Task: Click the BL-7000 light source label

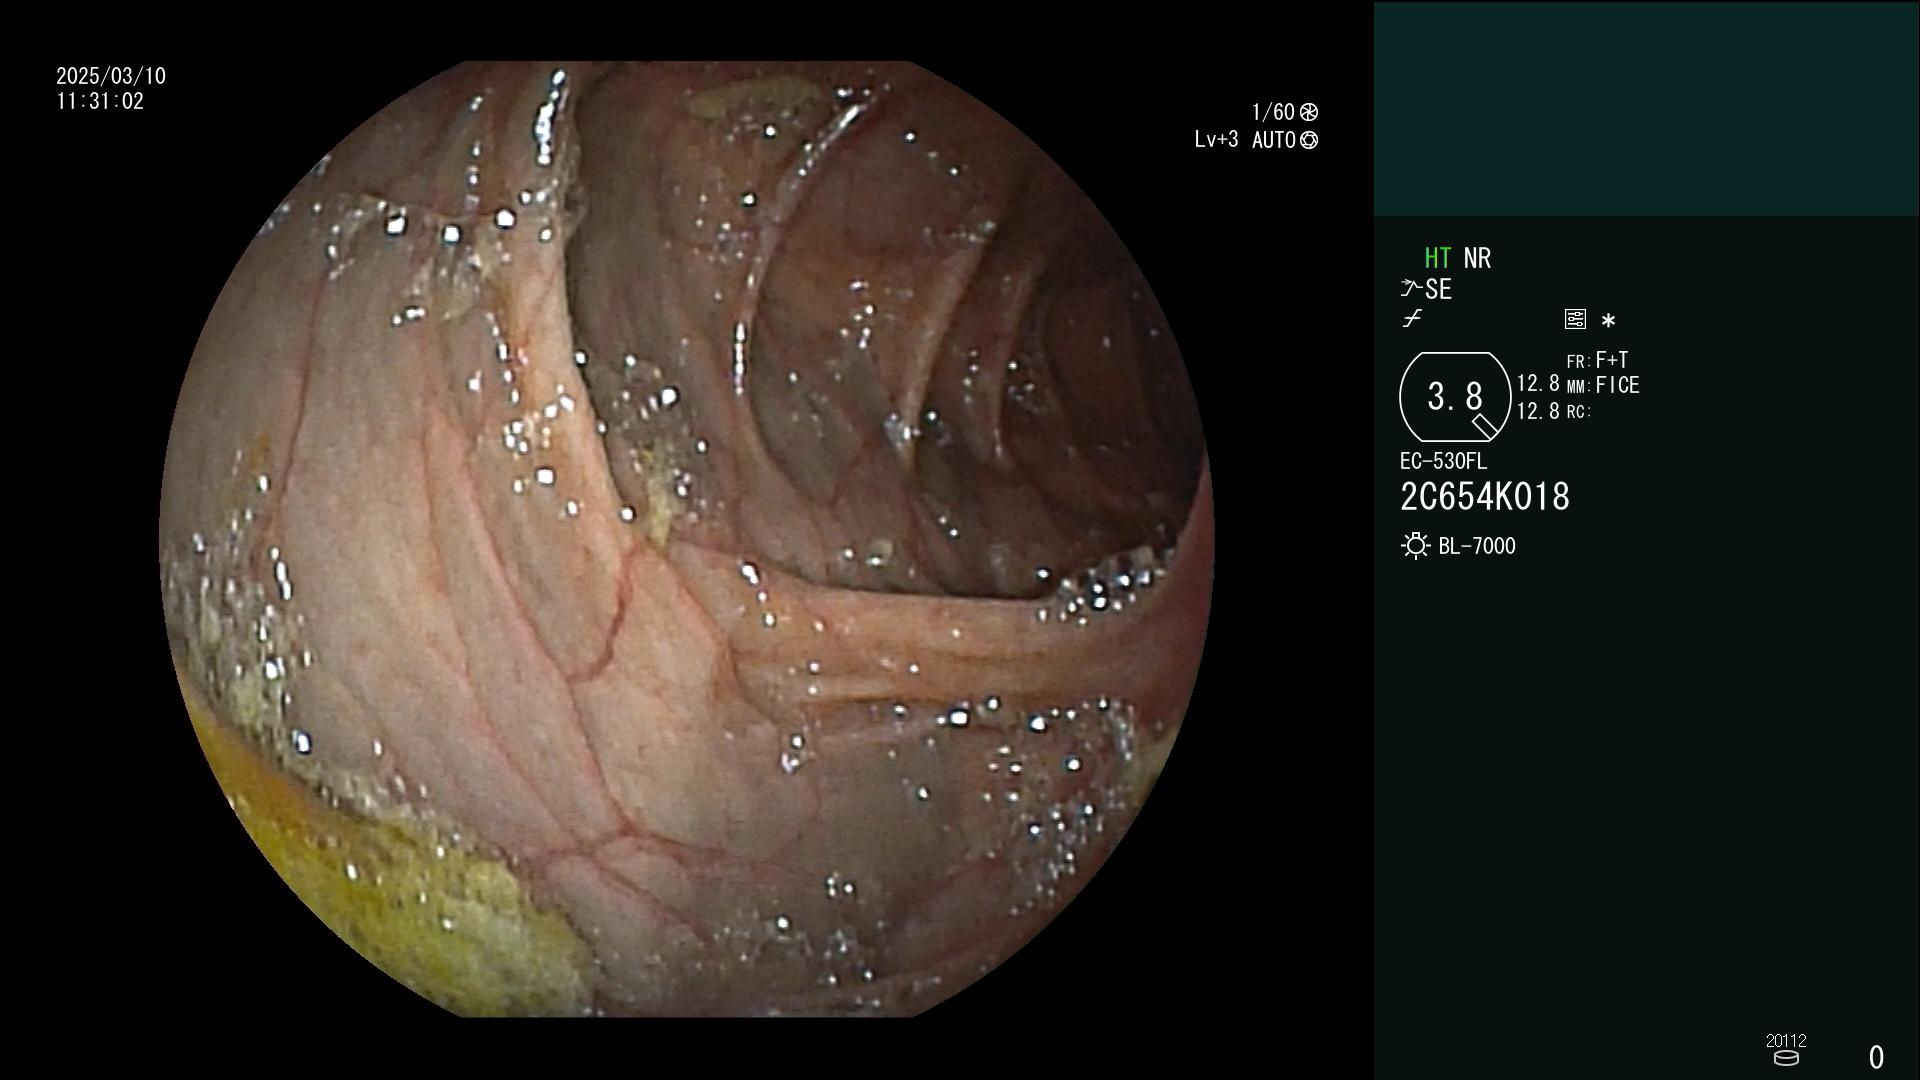Action: [1477, 546]
